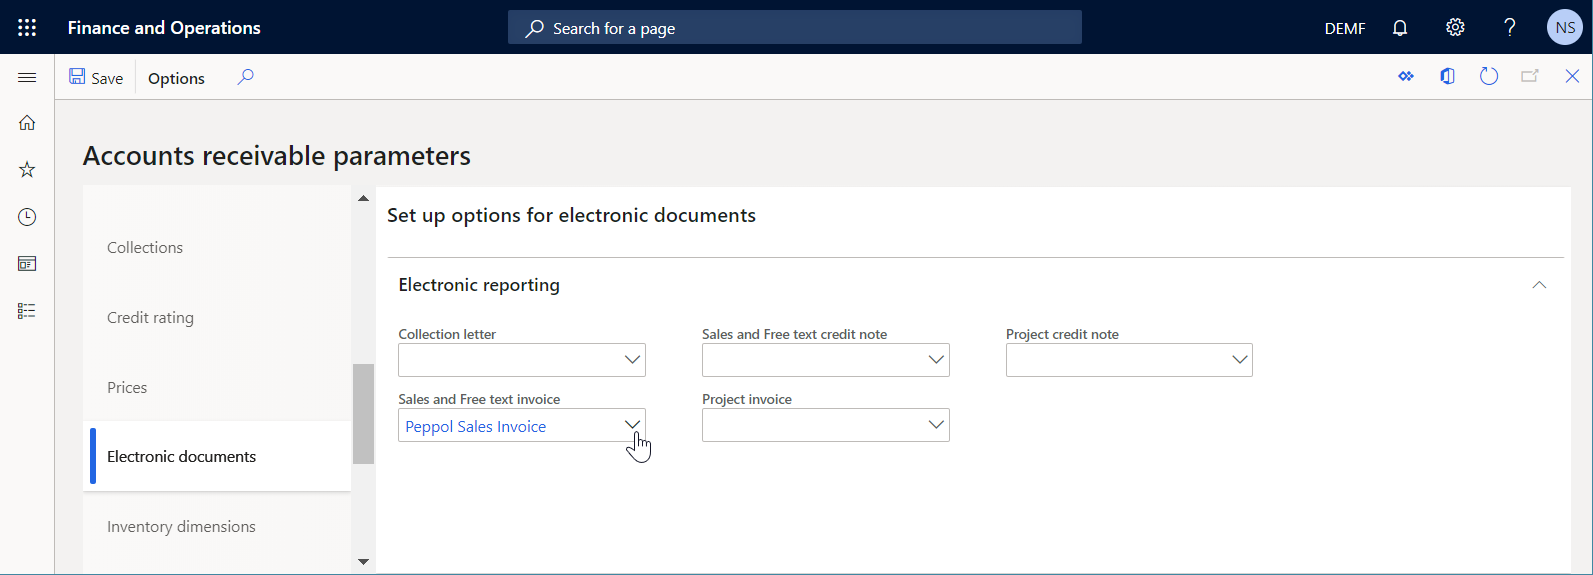
Task: Click the Finance and Operations title
Action: coord(164,28)
